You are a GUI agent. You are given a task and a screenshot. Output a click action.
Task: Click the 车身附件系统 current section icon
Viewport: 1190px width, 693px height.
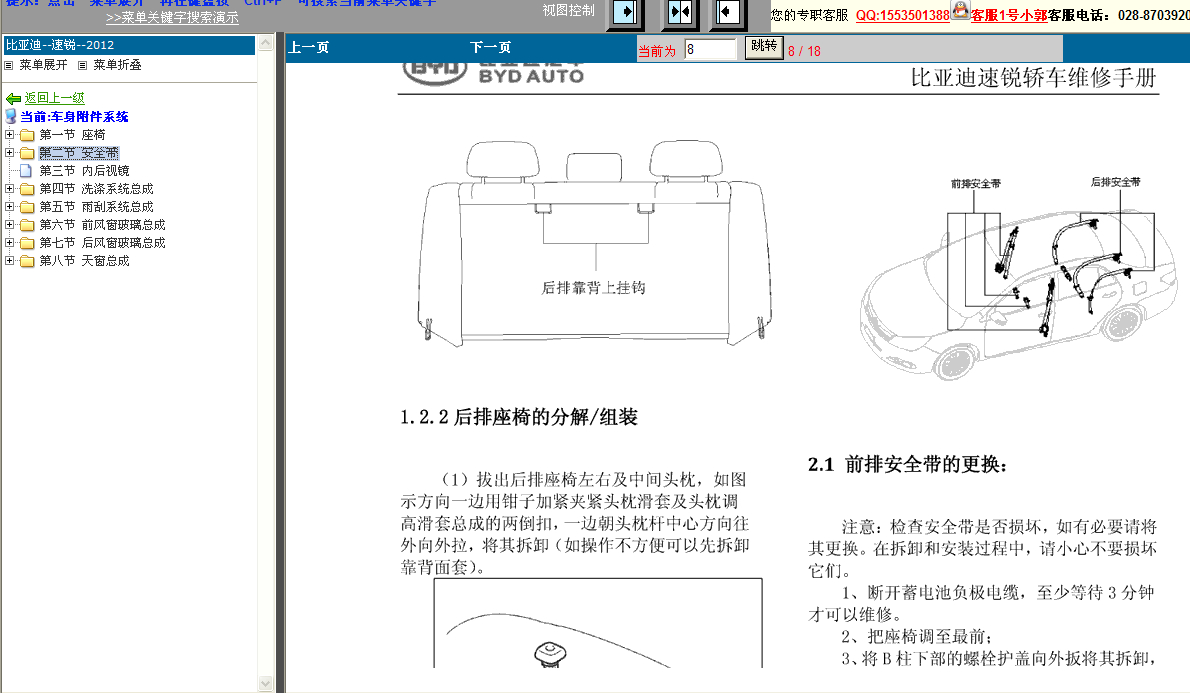coord(11,116)
